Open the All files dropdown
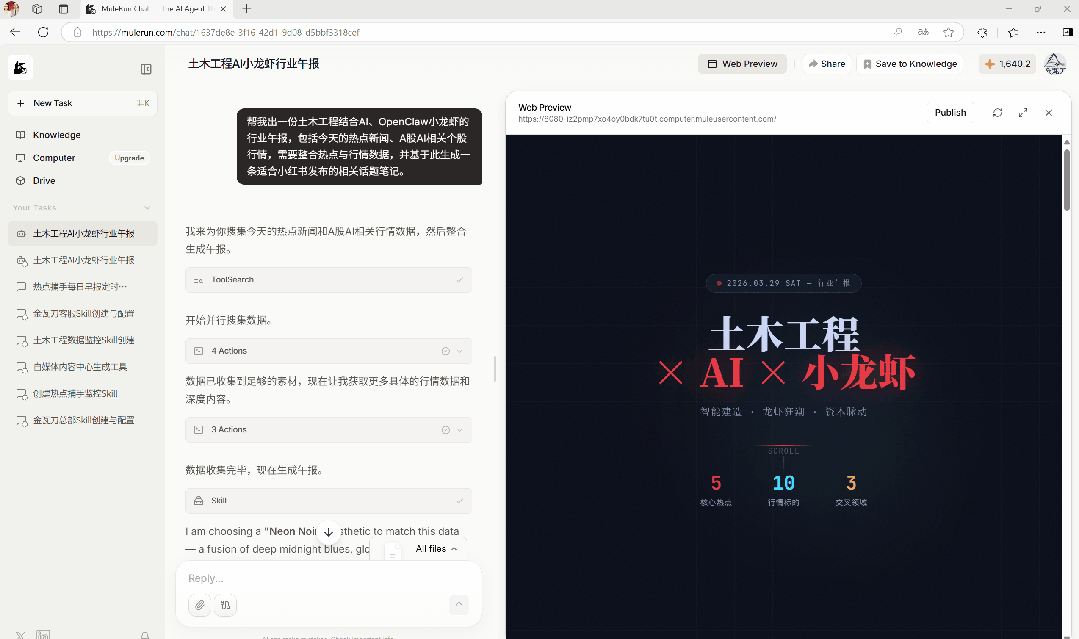This screenshot has width=1079, height=639. click(436, 549)
